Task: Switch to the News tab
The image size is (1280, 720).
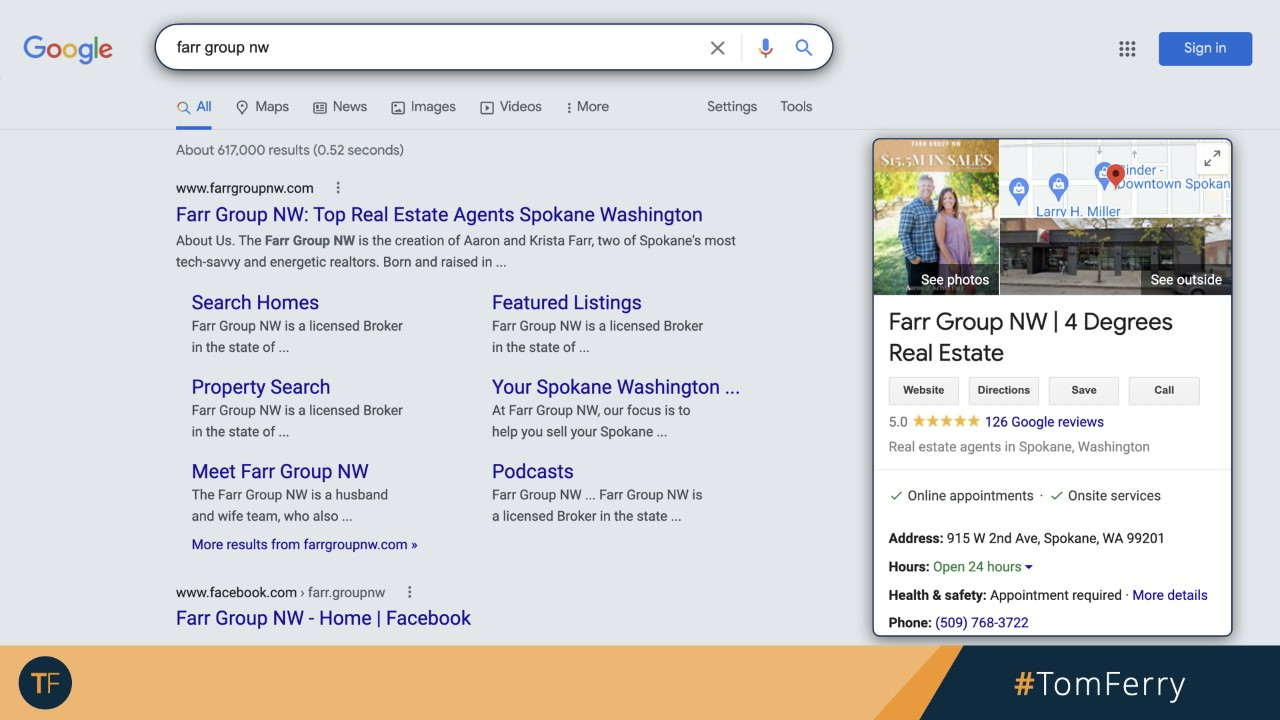Action: (340, 107)
